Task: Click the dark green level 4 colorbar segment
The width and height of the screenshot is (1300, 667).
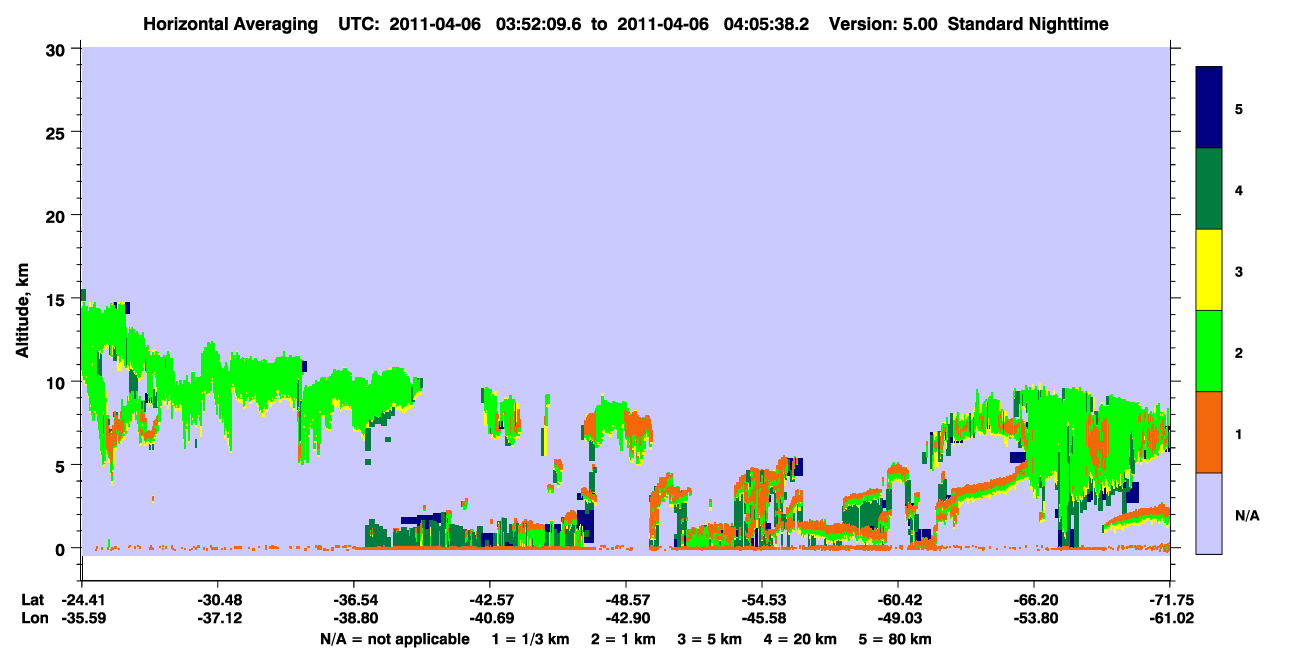Action: (x=1209, y=189)
